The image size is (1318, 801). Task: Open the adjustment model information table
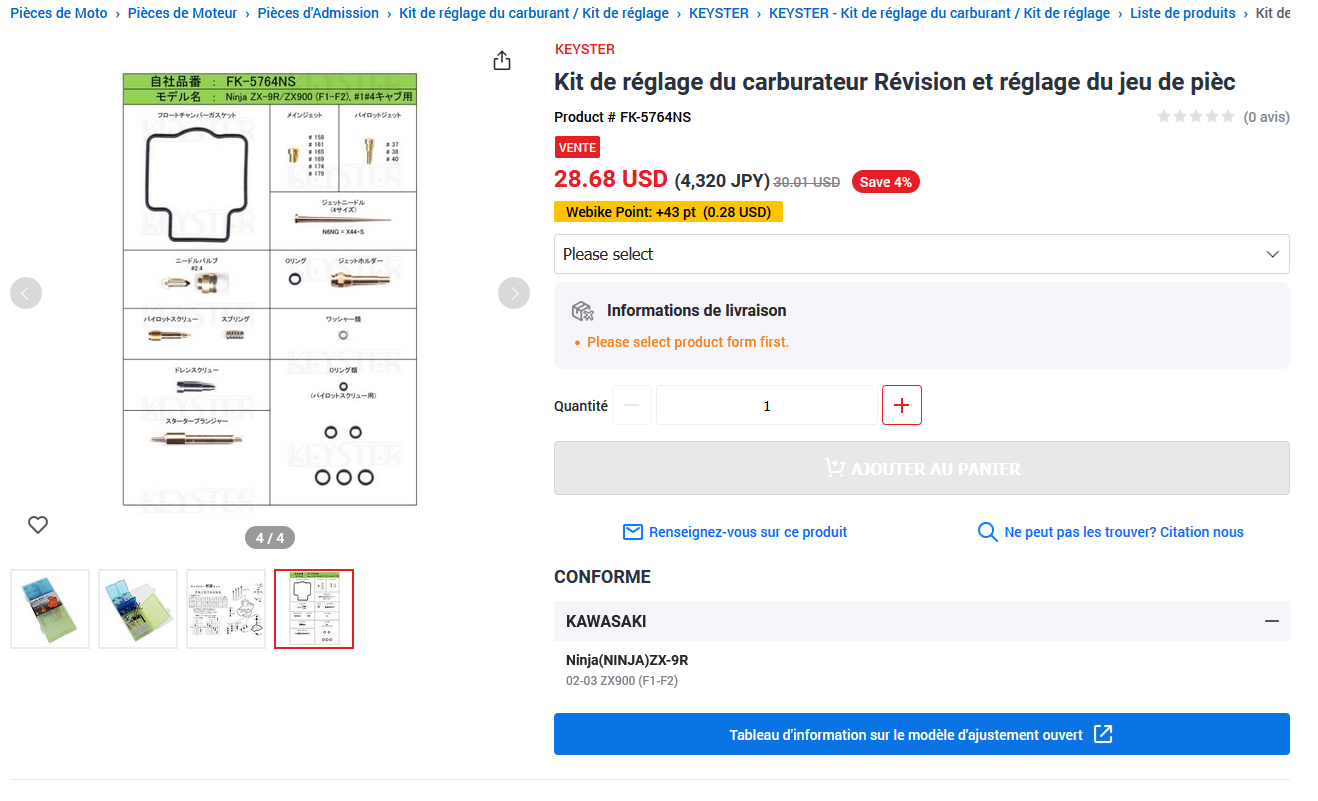coord(921,734)
